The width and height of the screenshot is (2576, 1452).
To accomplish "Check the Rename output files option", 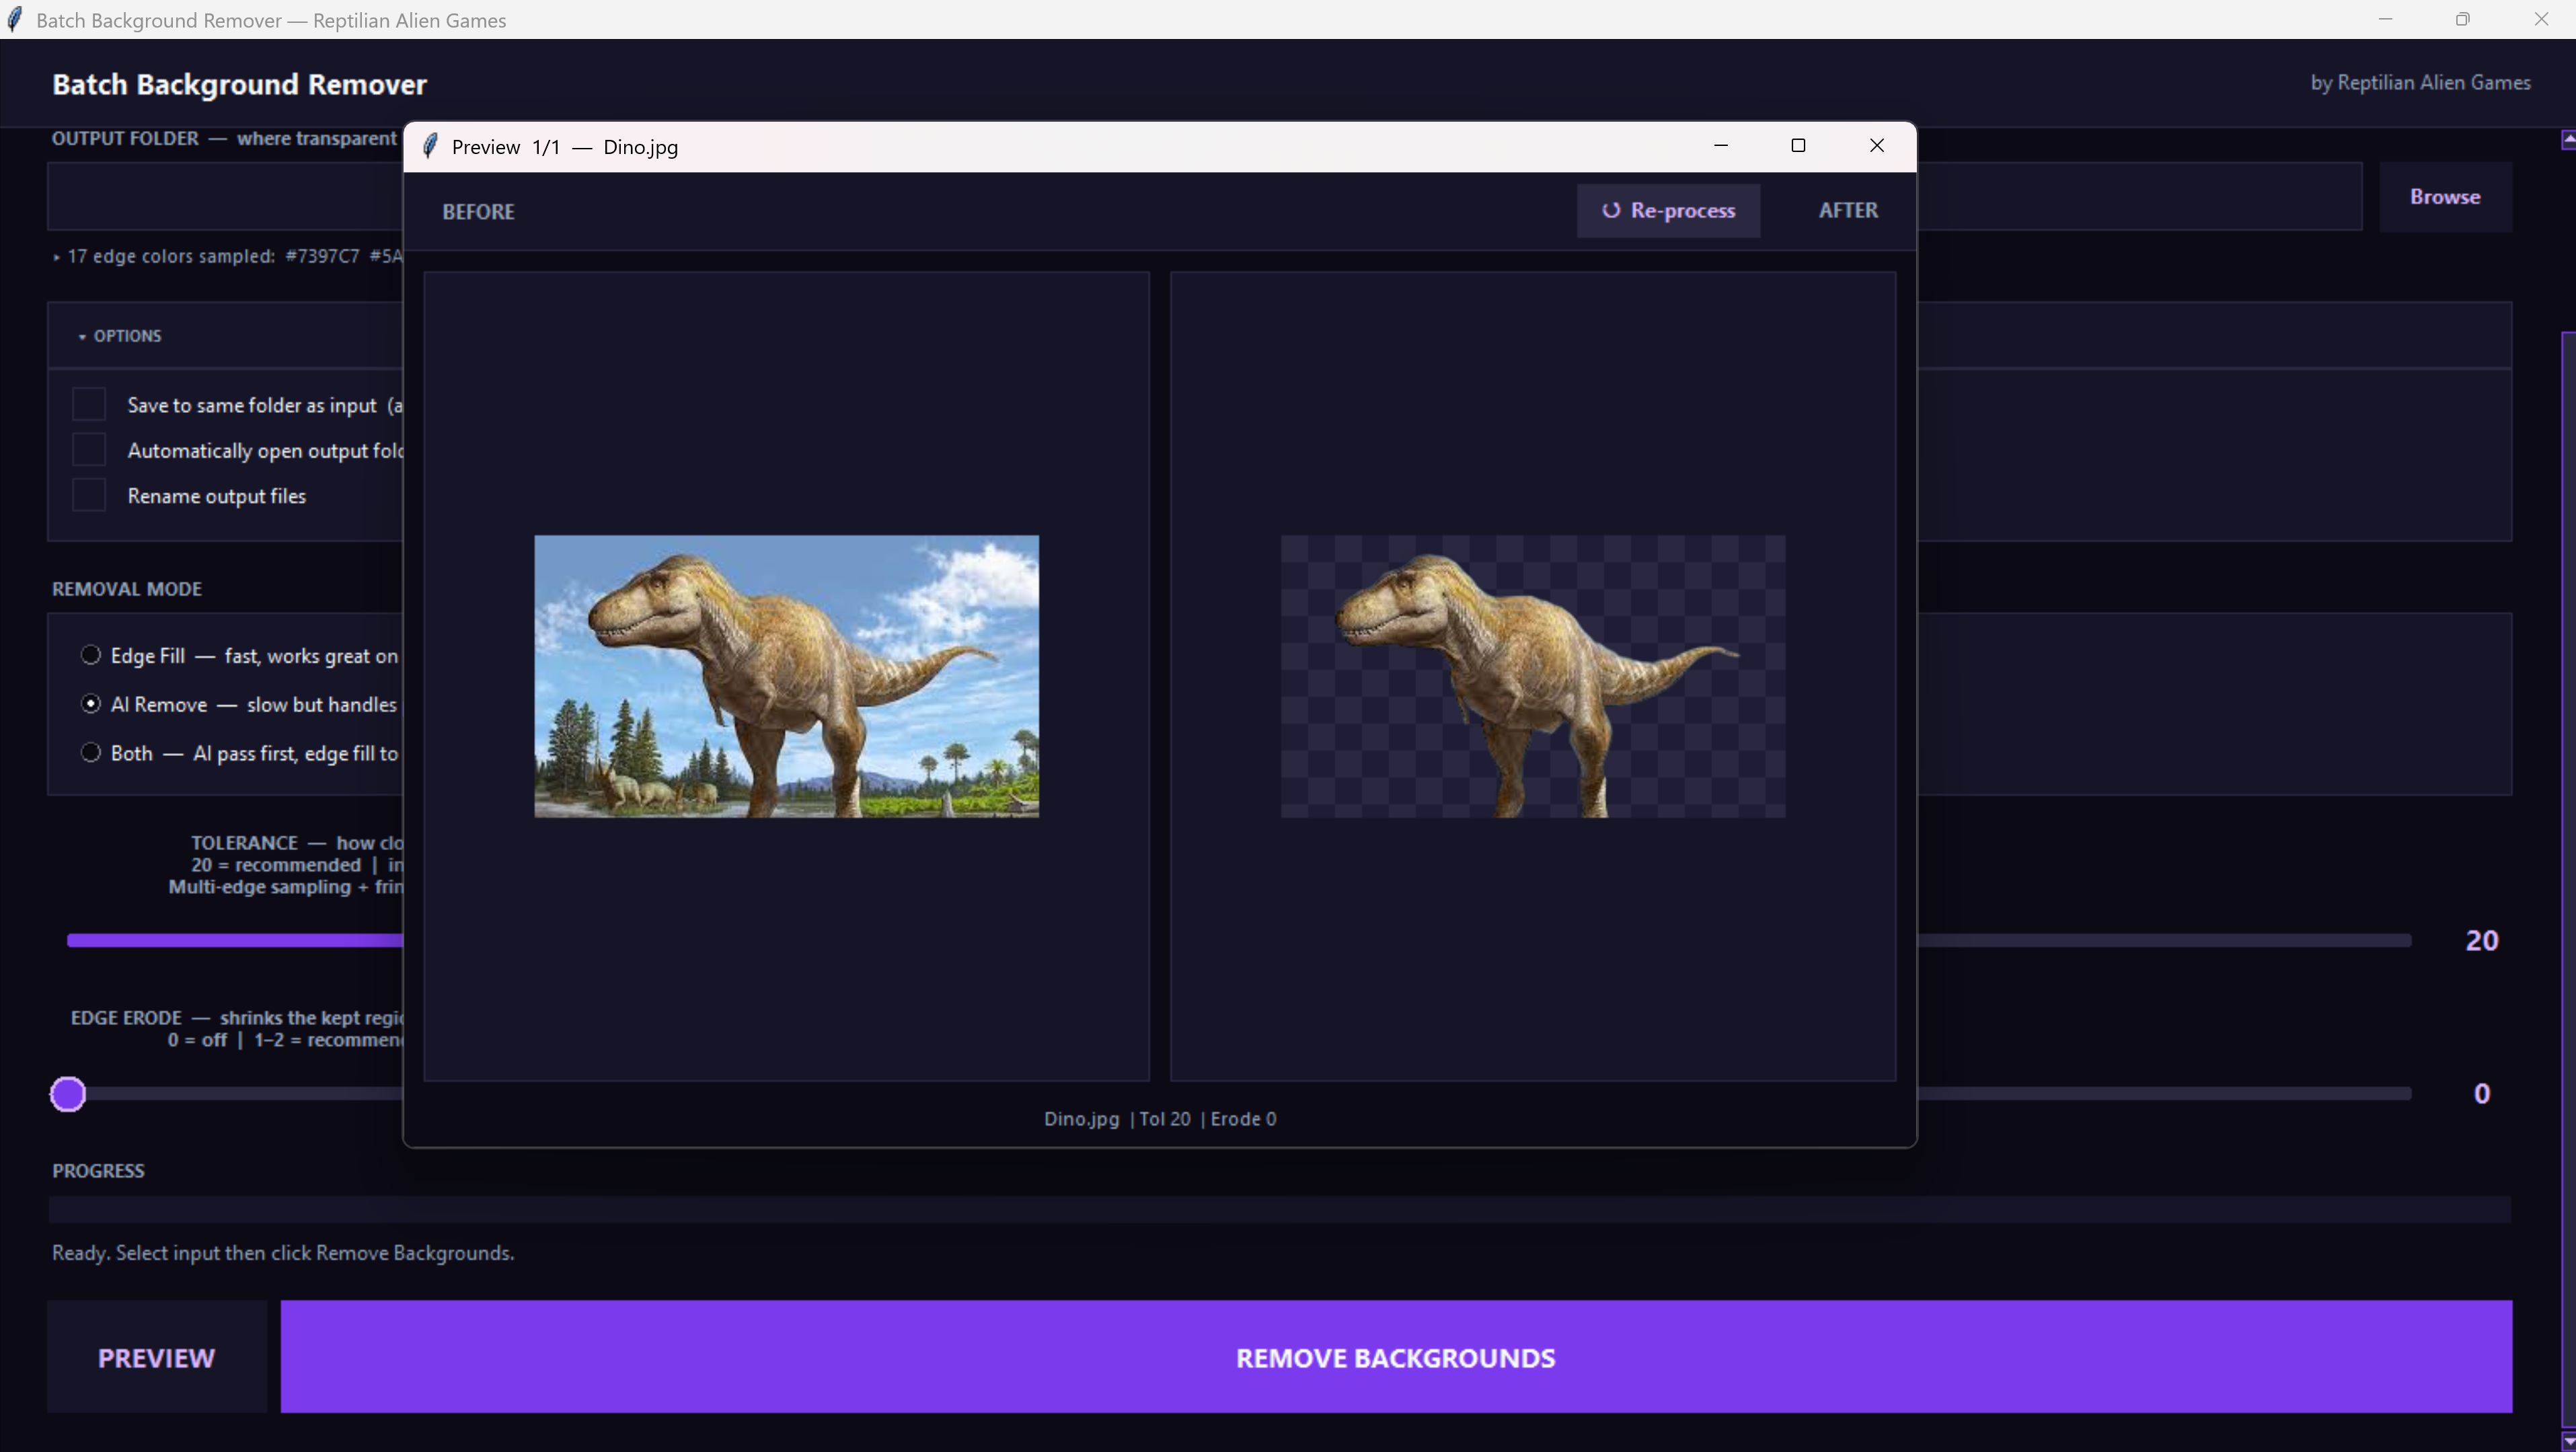I will click(89, 495).
